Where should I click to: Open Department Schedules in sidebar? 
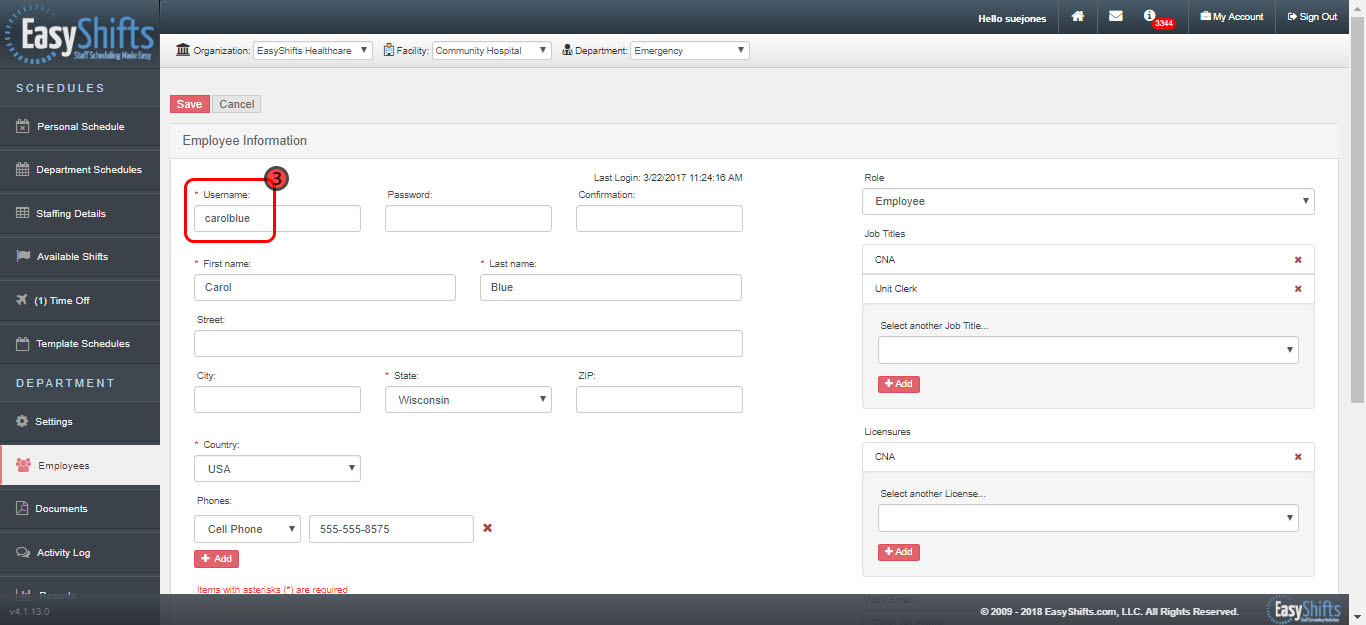(80, 170)
